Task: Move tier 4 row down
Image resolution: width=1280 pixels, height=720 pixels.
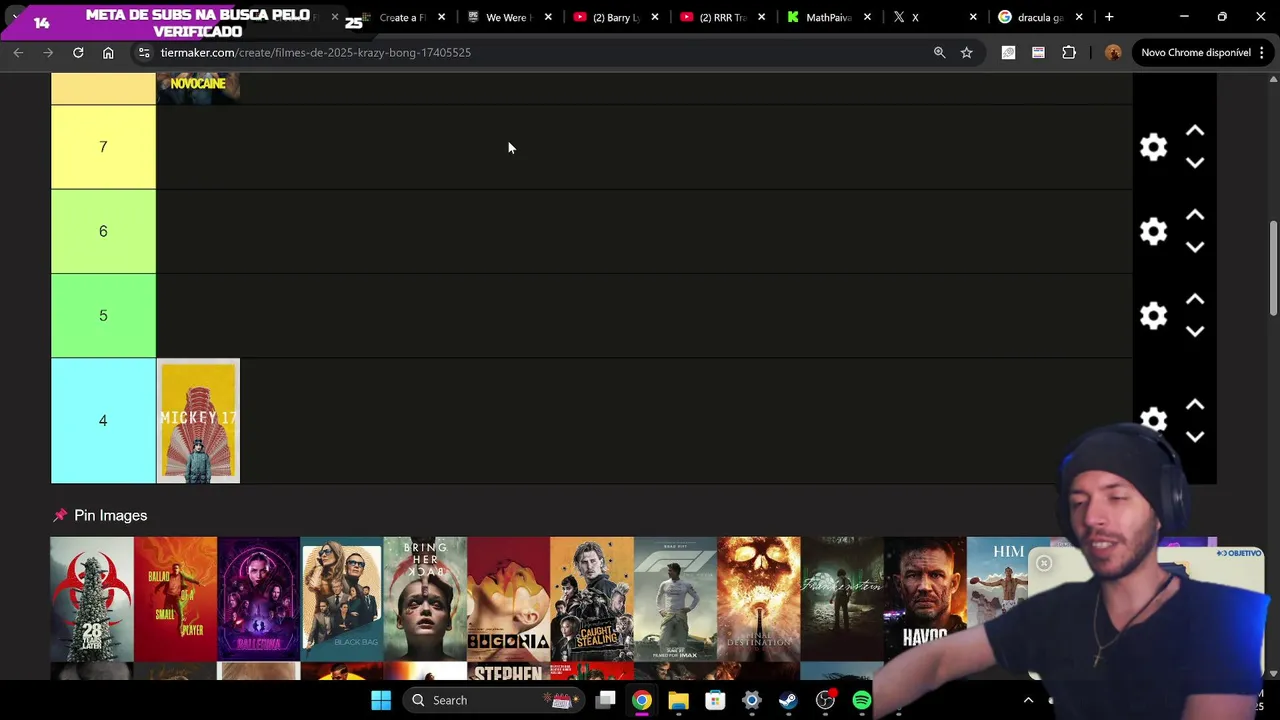Action: 1195,437
